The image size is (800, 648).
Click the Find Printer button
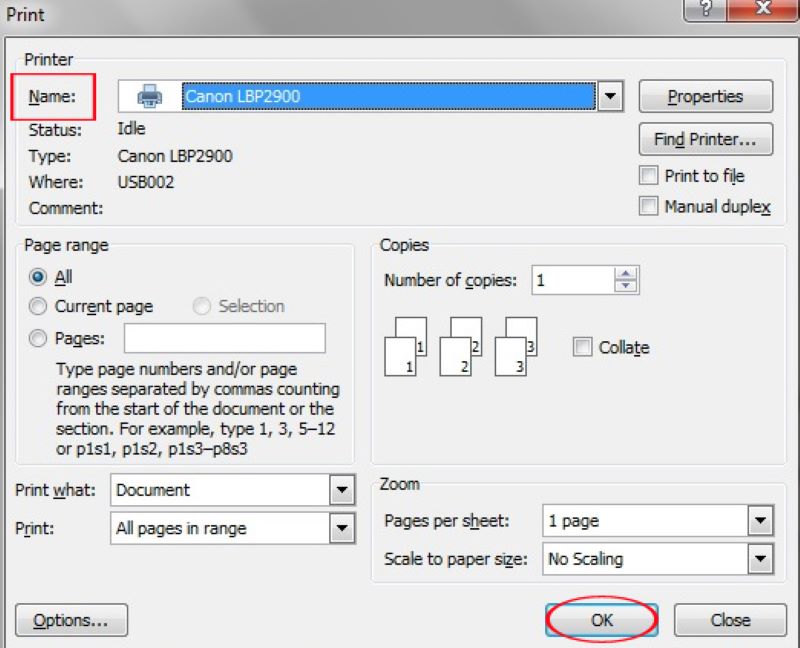(706, 139)
